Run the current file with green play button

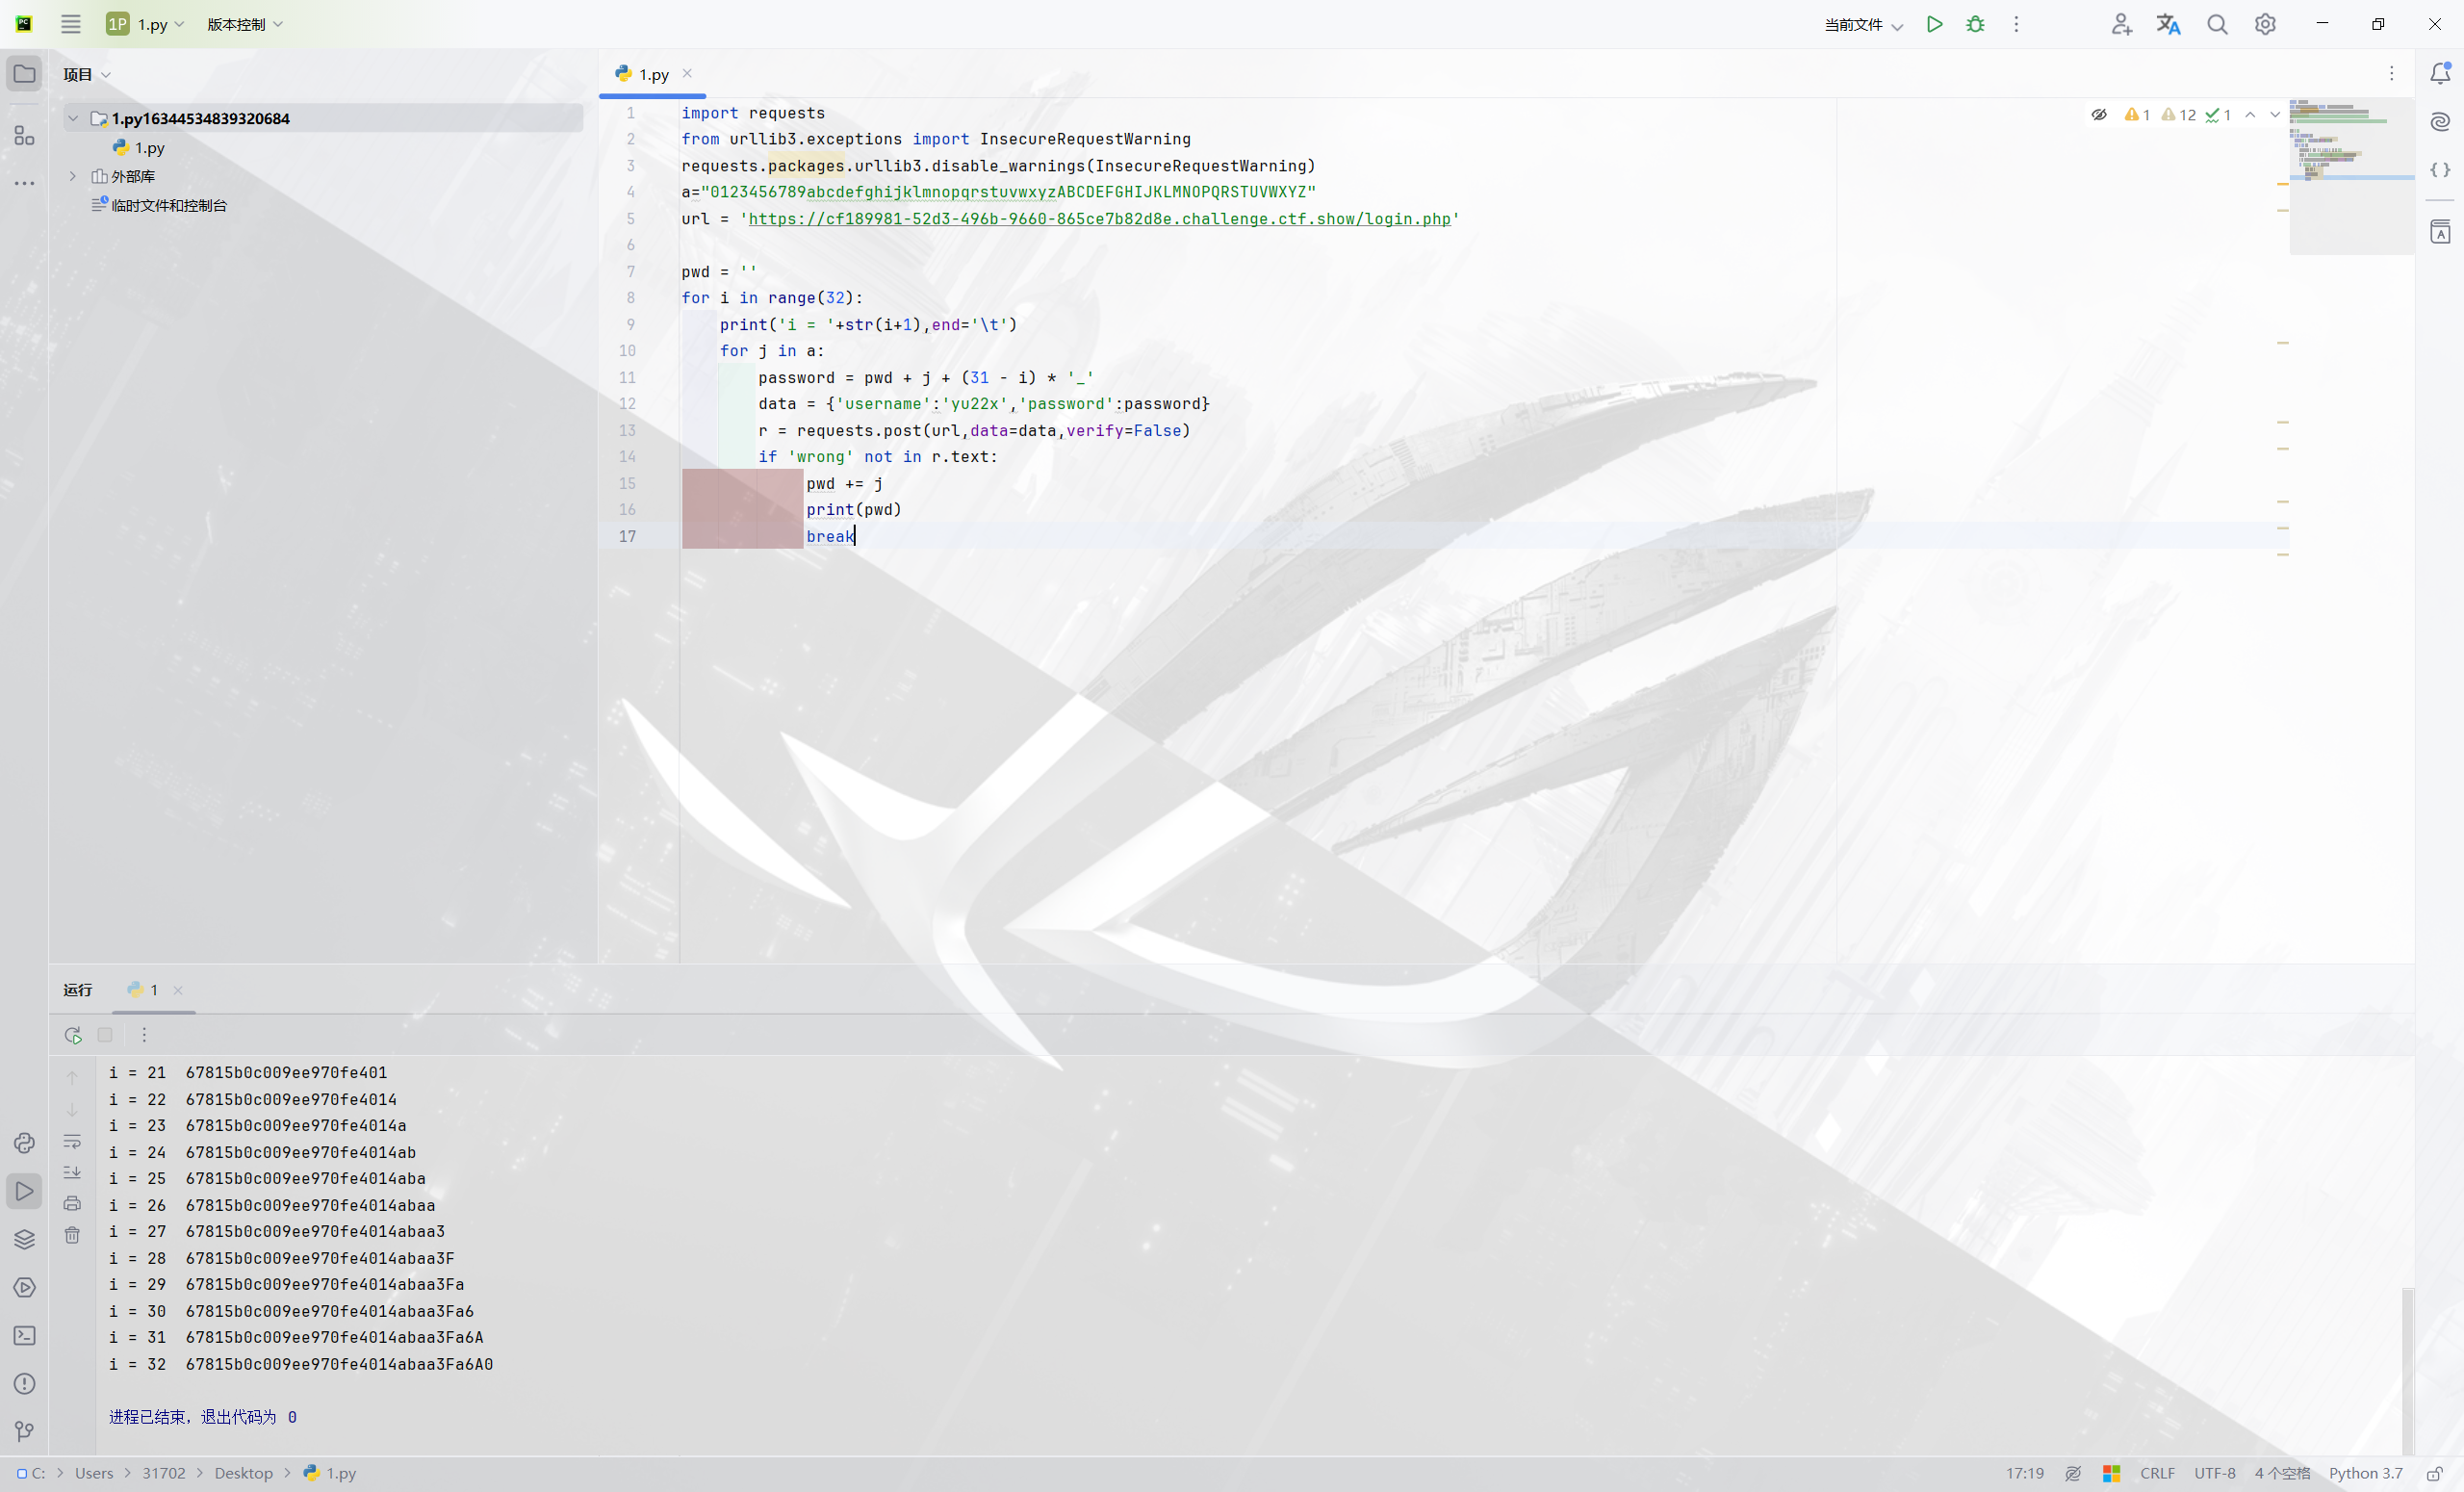[x=1934, y=24]
